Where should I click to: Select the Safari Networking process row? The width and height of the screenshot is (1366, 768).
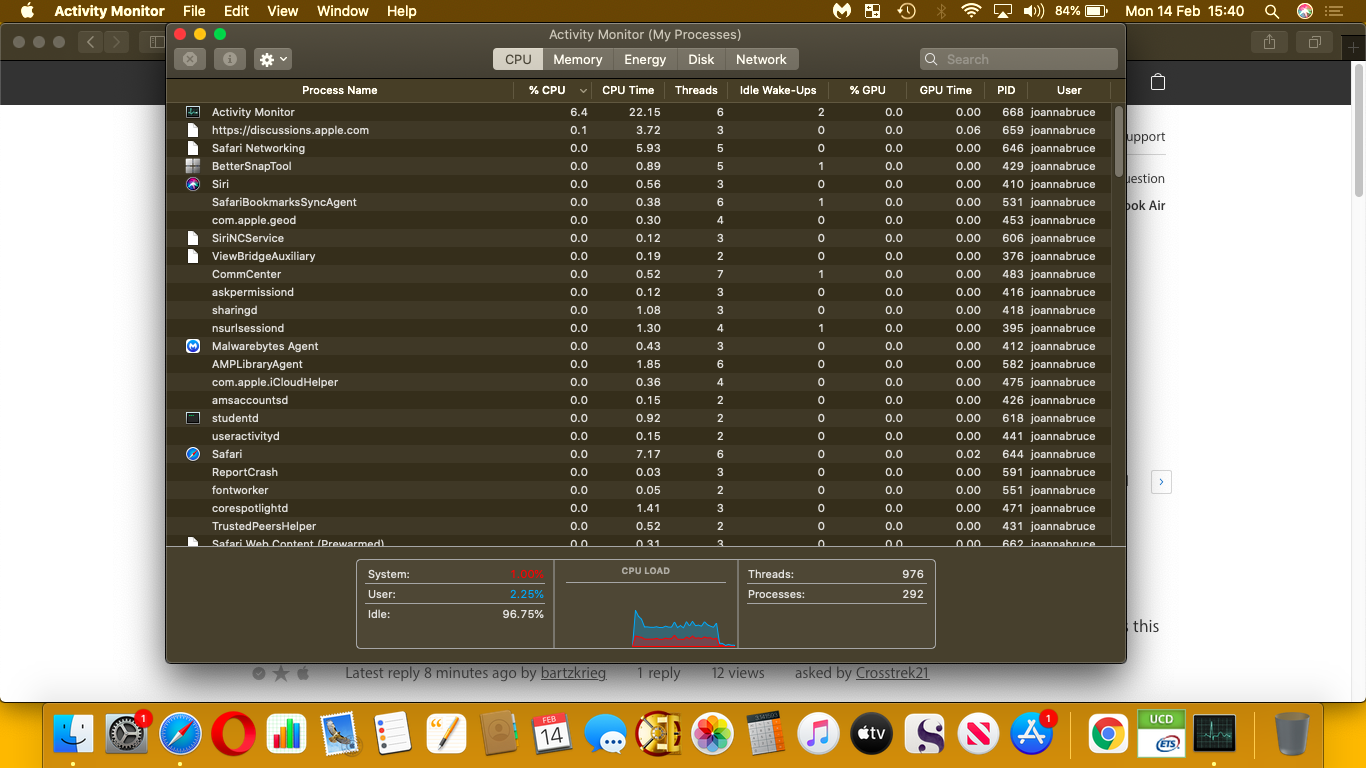(638, 148)
